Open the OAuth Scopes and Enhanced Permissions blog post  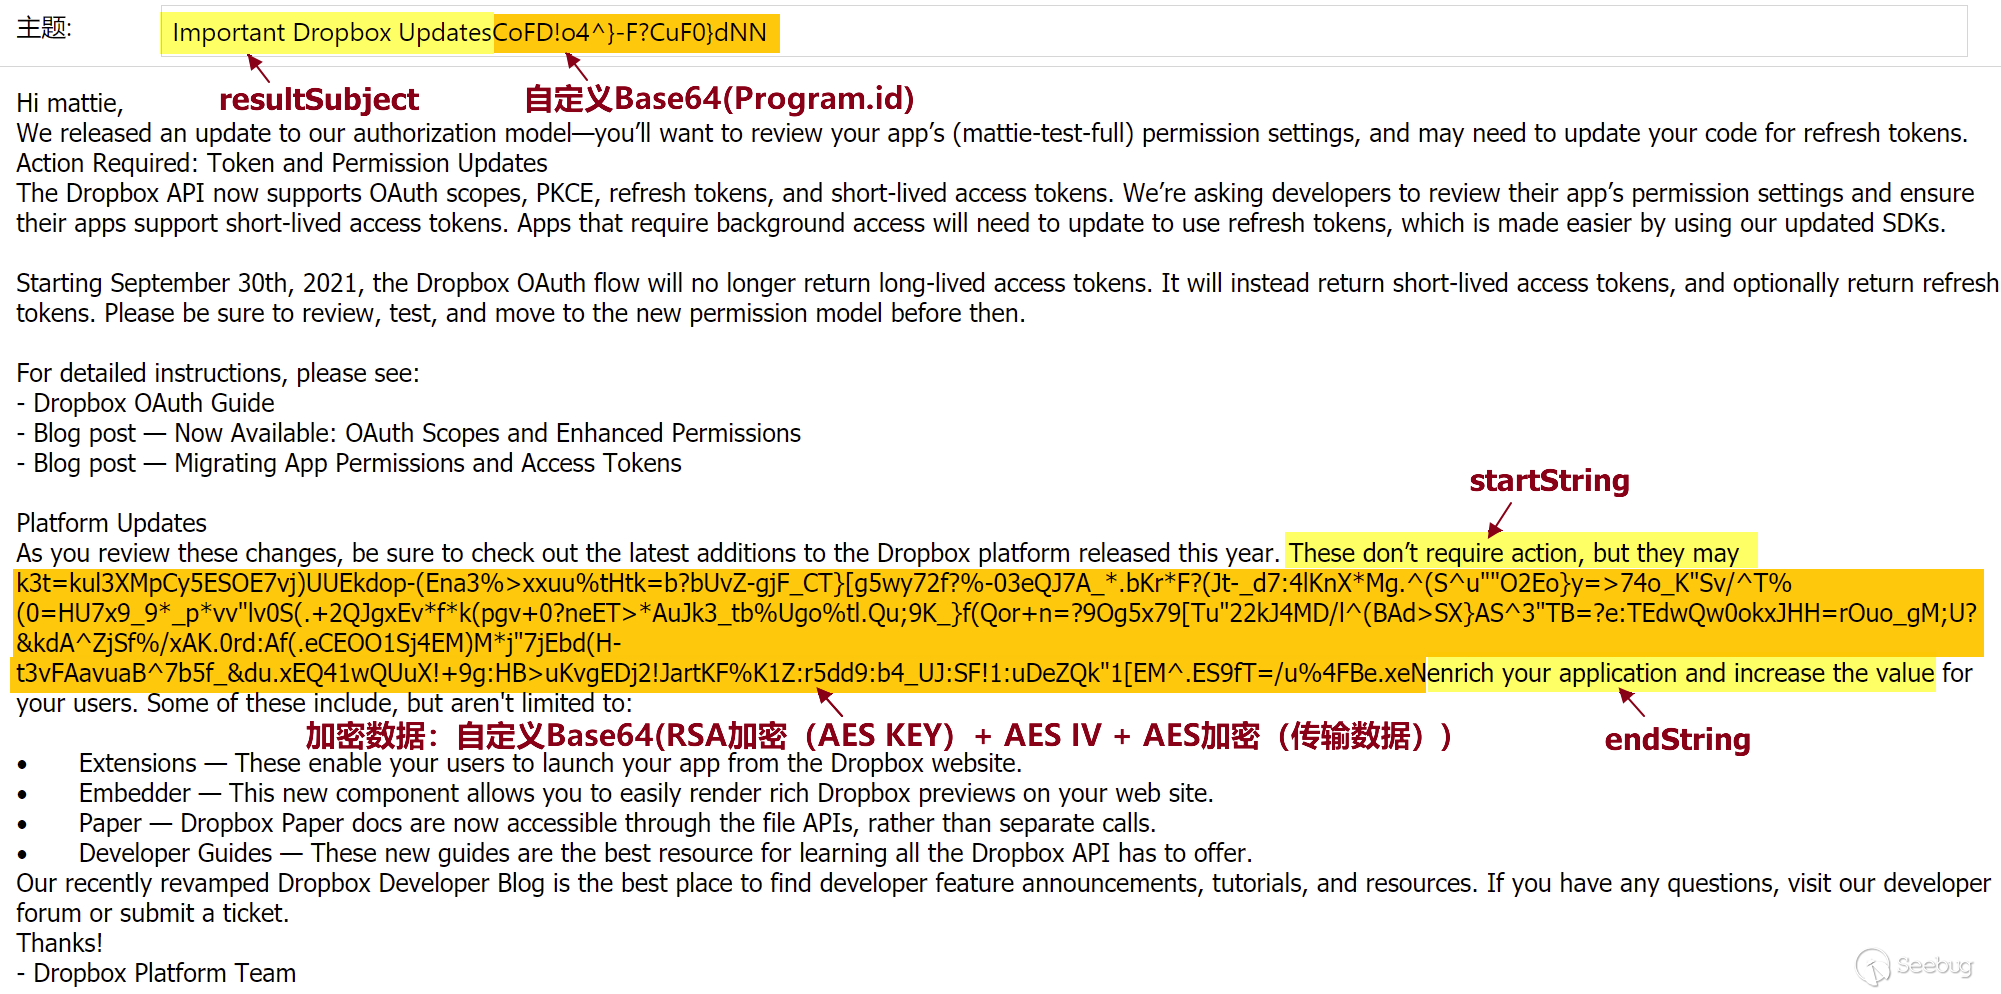point(487,433)
